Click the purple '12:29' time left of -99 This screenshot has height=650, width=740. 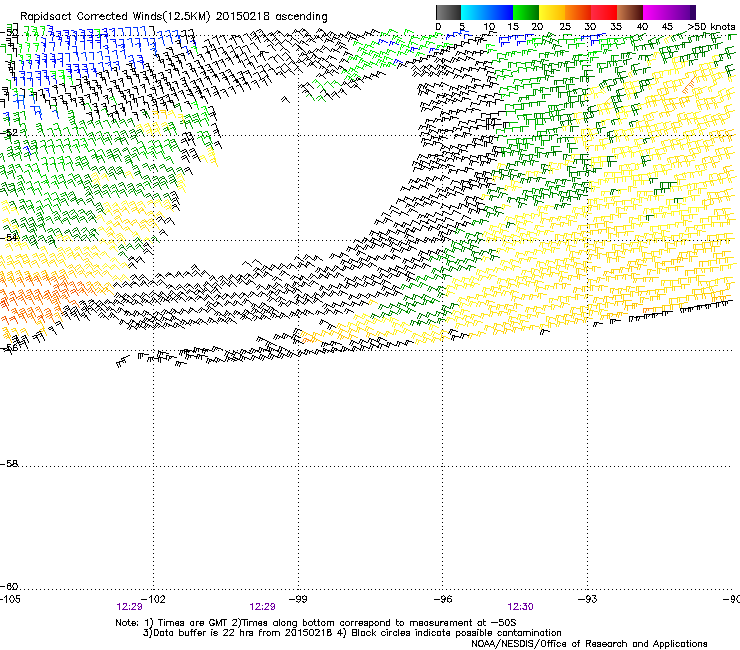(x=262, y=607)
